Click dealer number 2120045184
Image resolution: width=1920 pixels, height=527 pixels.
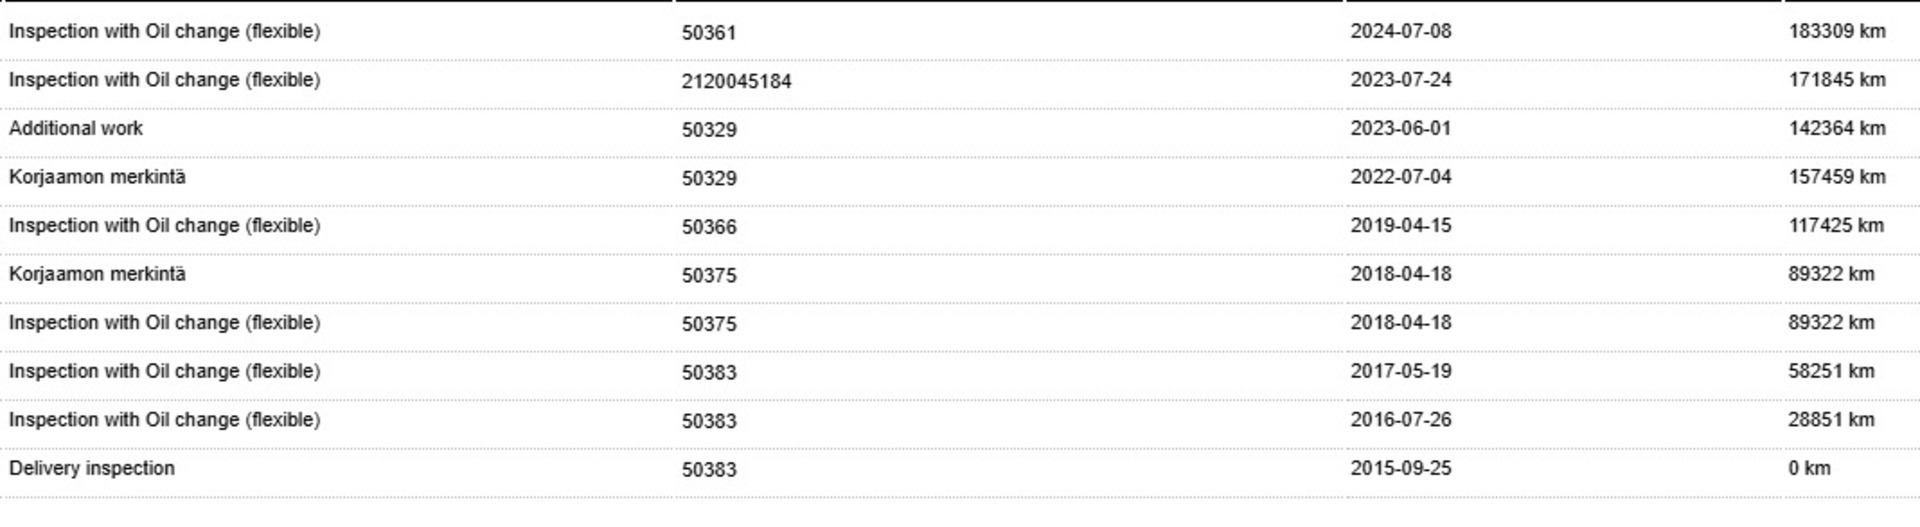[736, 81]
